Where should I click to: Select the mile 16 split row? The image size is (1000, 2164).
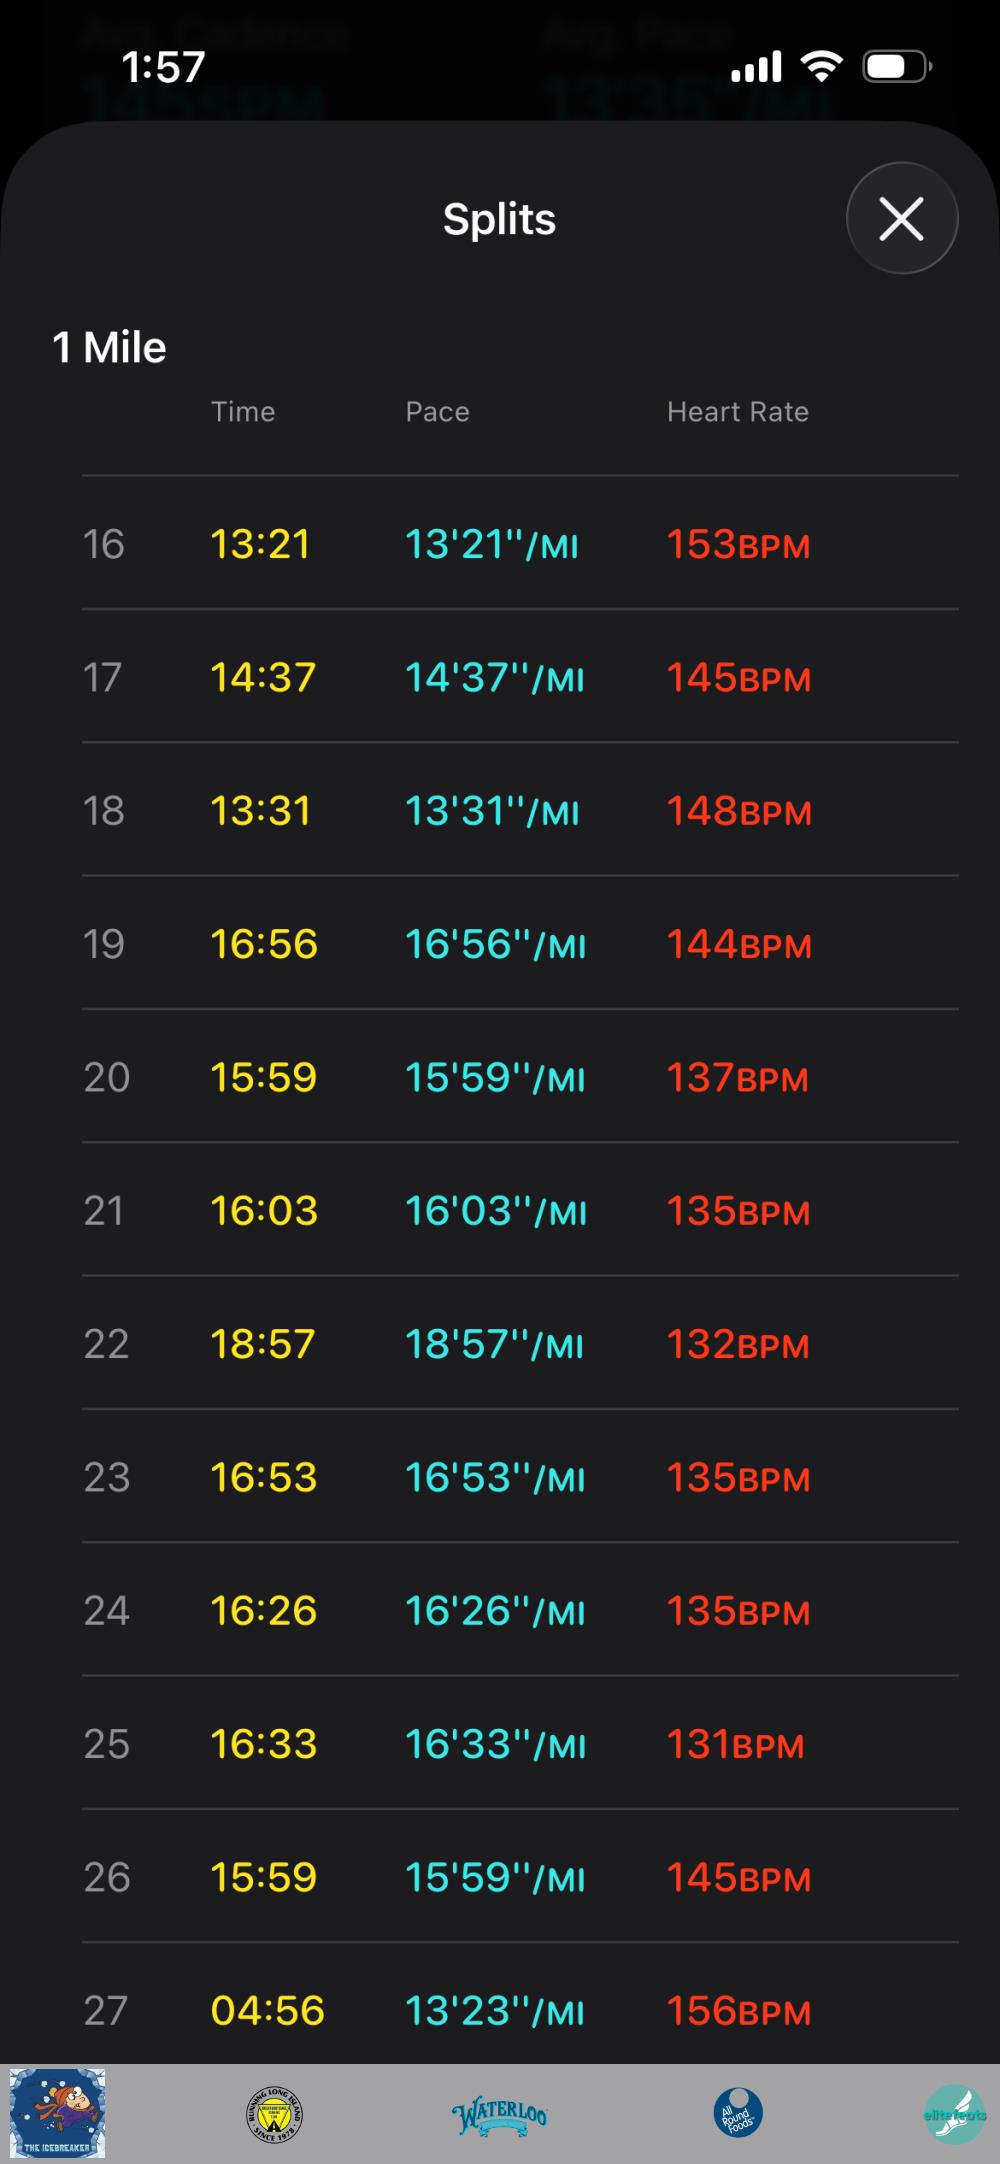click(520, 544)
